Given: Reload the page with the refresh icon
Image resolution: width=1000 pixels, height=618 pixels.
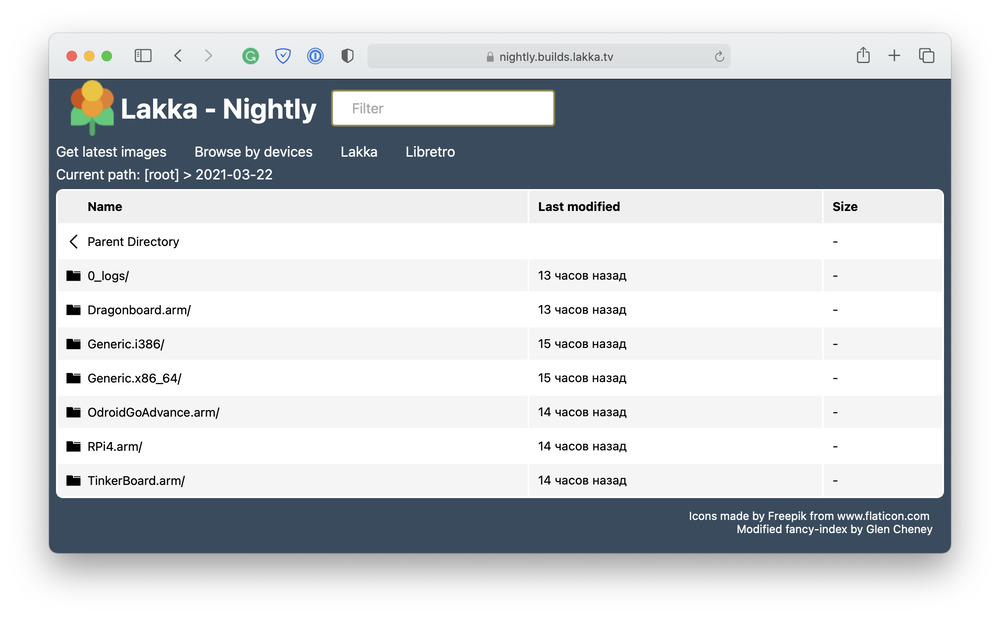Looking at the screenshot, I should [719, 57].
